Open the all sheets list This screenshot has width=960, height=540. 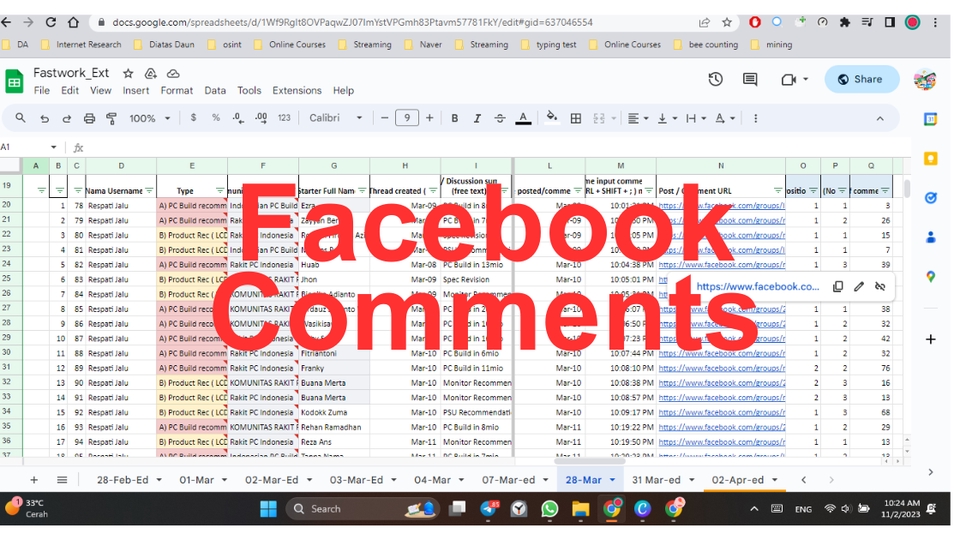62,480
